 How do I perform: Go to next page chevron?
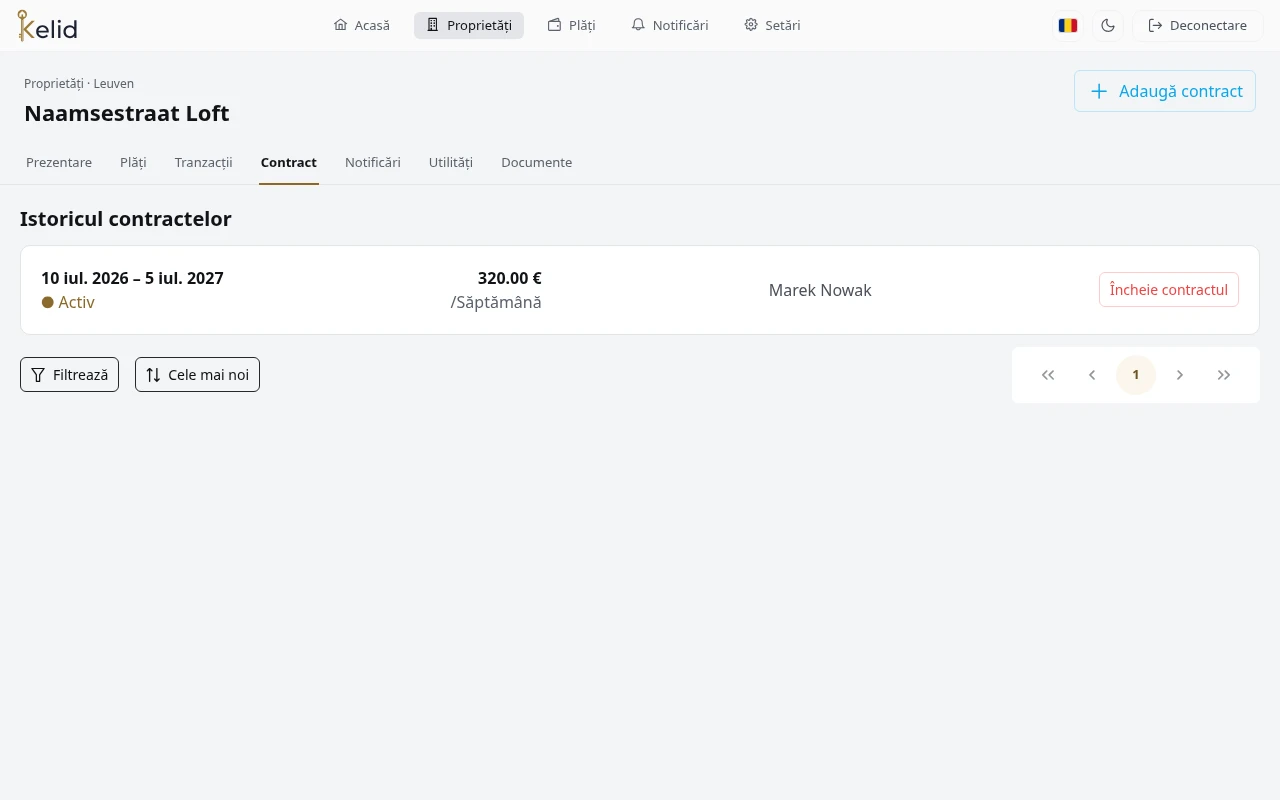pyautogui.click(x=1180, y=375)
